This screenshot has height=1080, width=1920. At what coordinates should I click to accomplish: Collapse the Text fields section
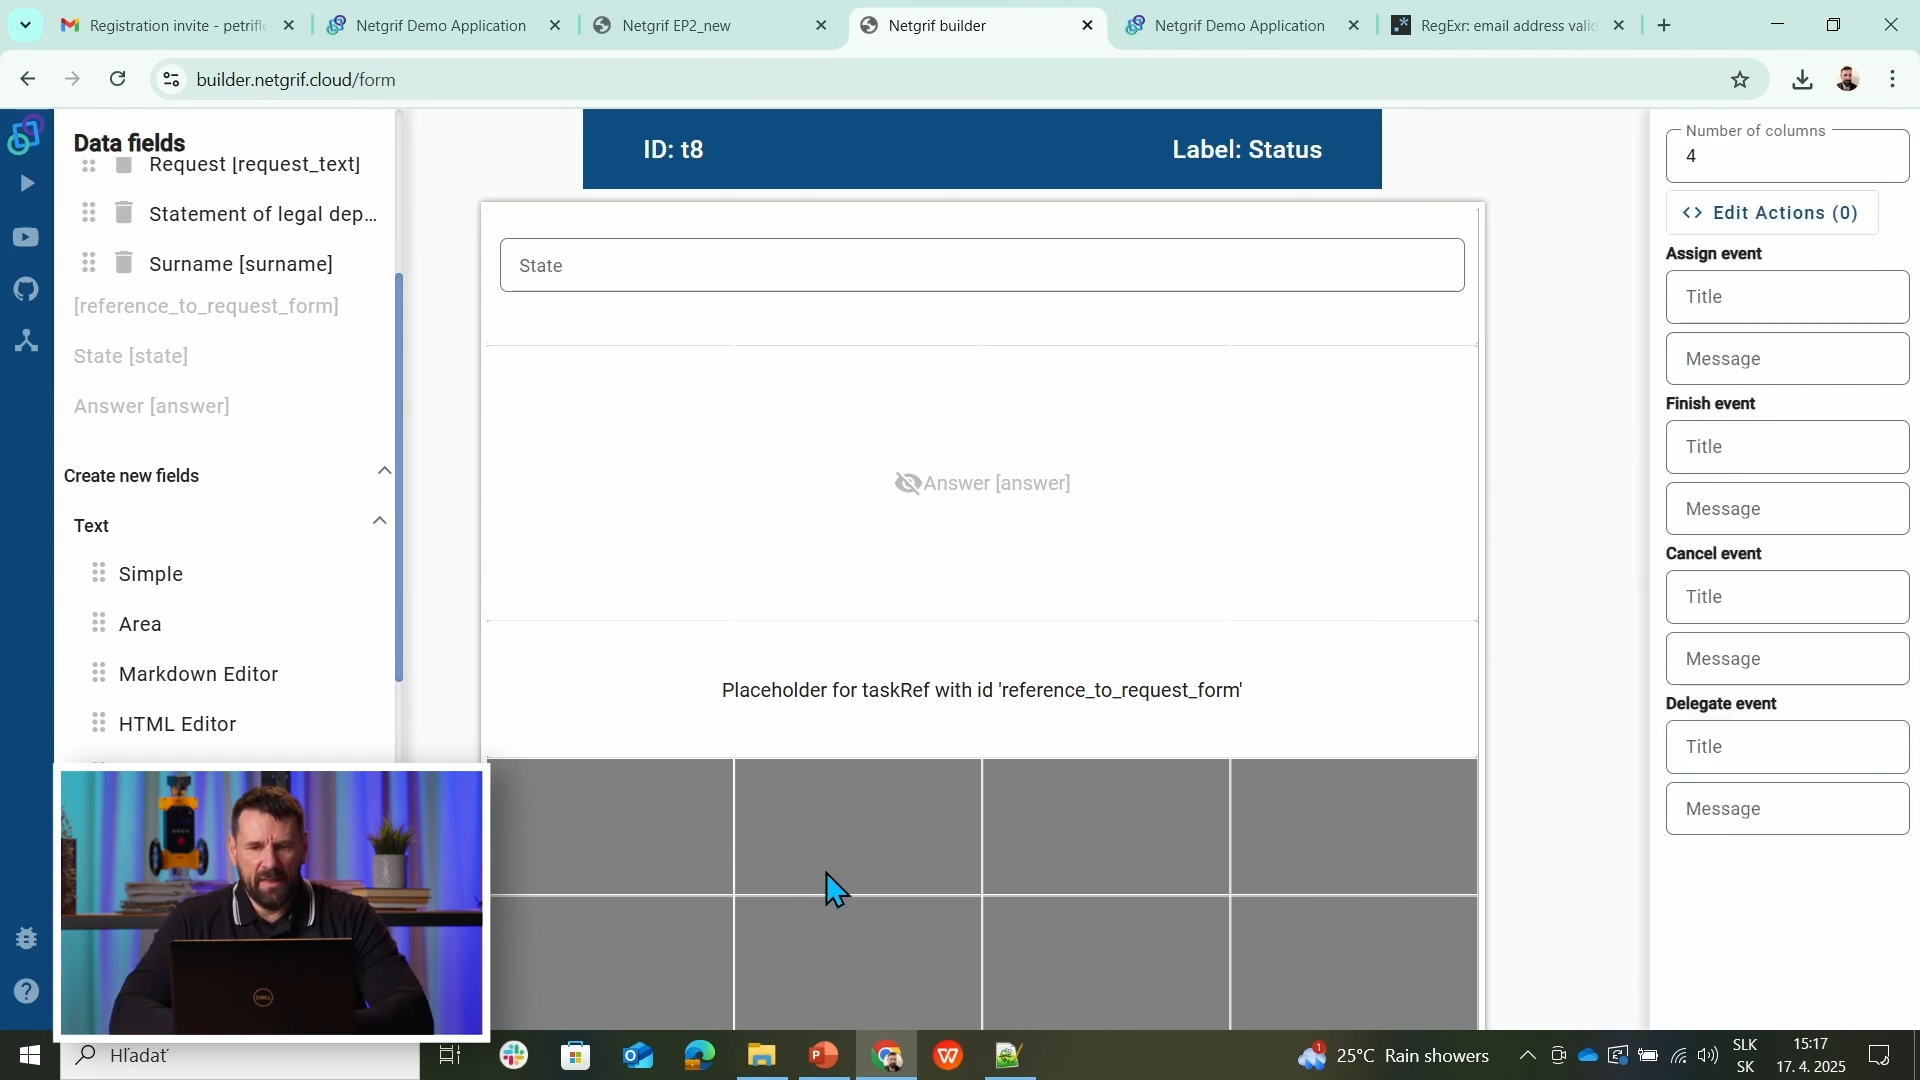(378, 521)
